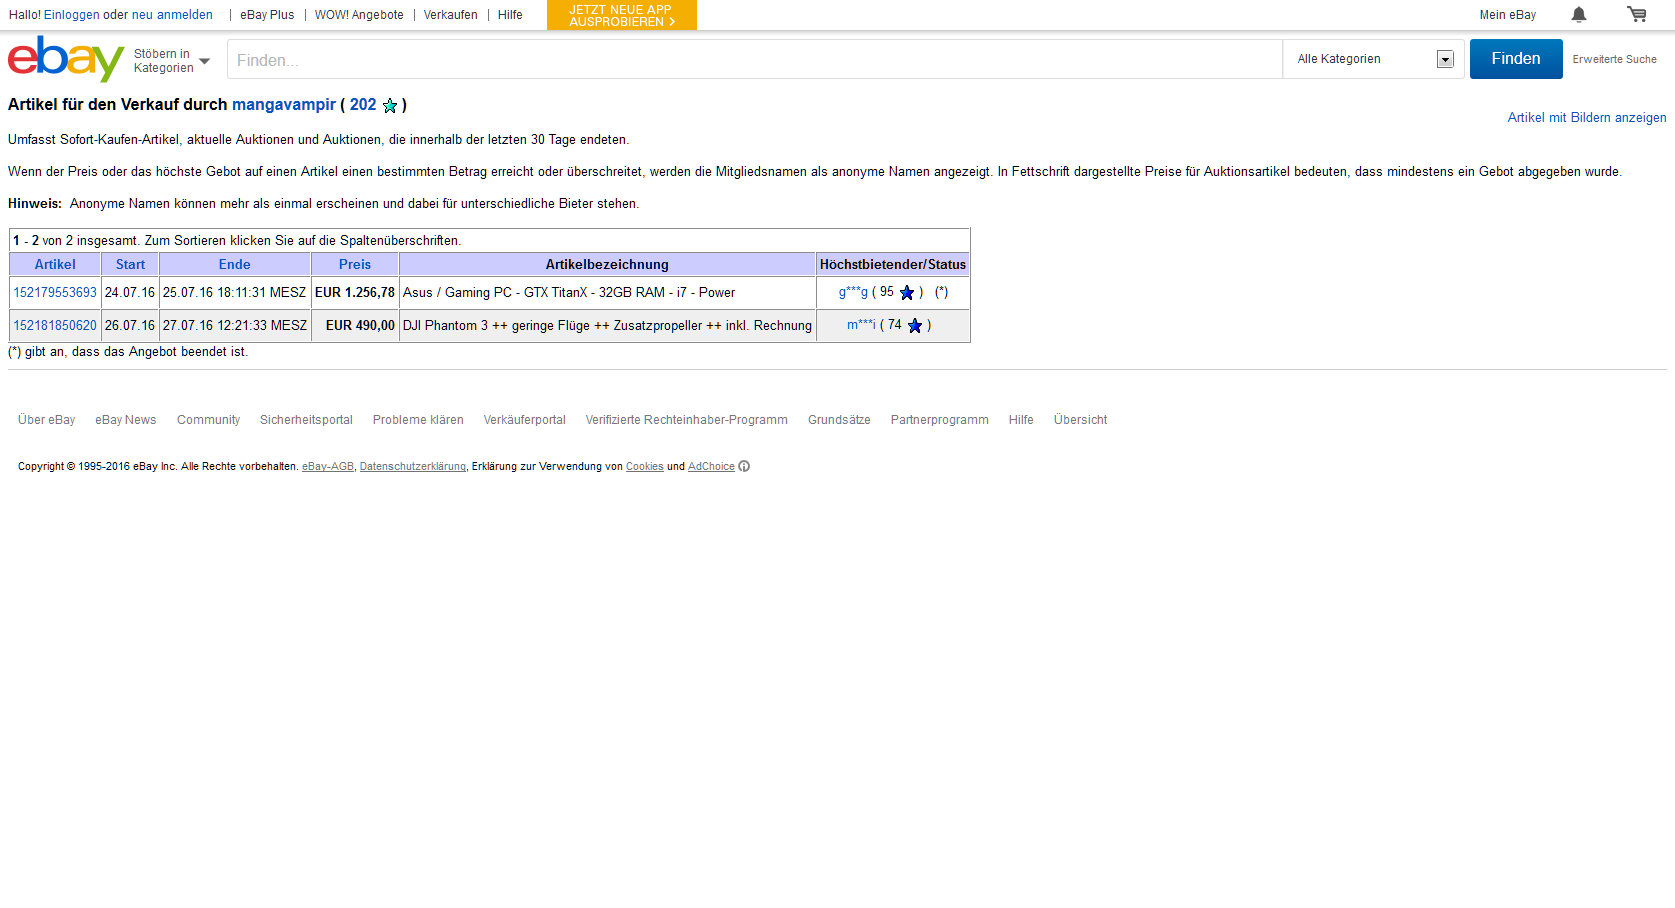Open item number 152181850620
Screen dimensions: 1675x908
pyautogui.click(x=55, y=325)
